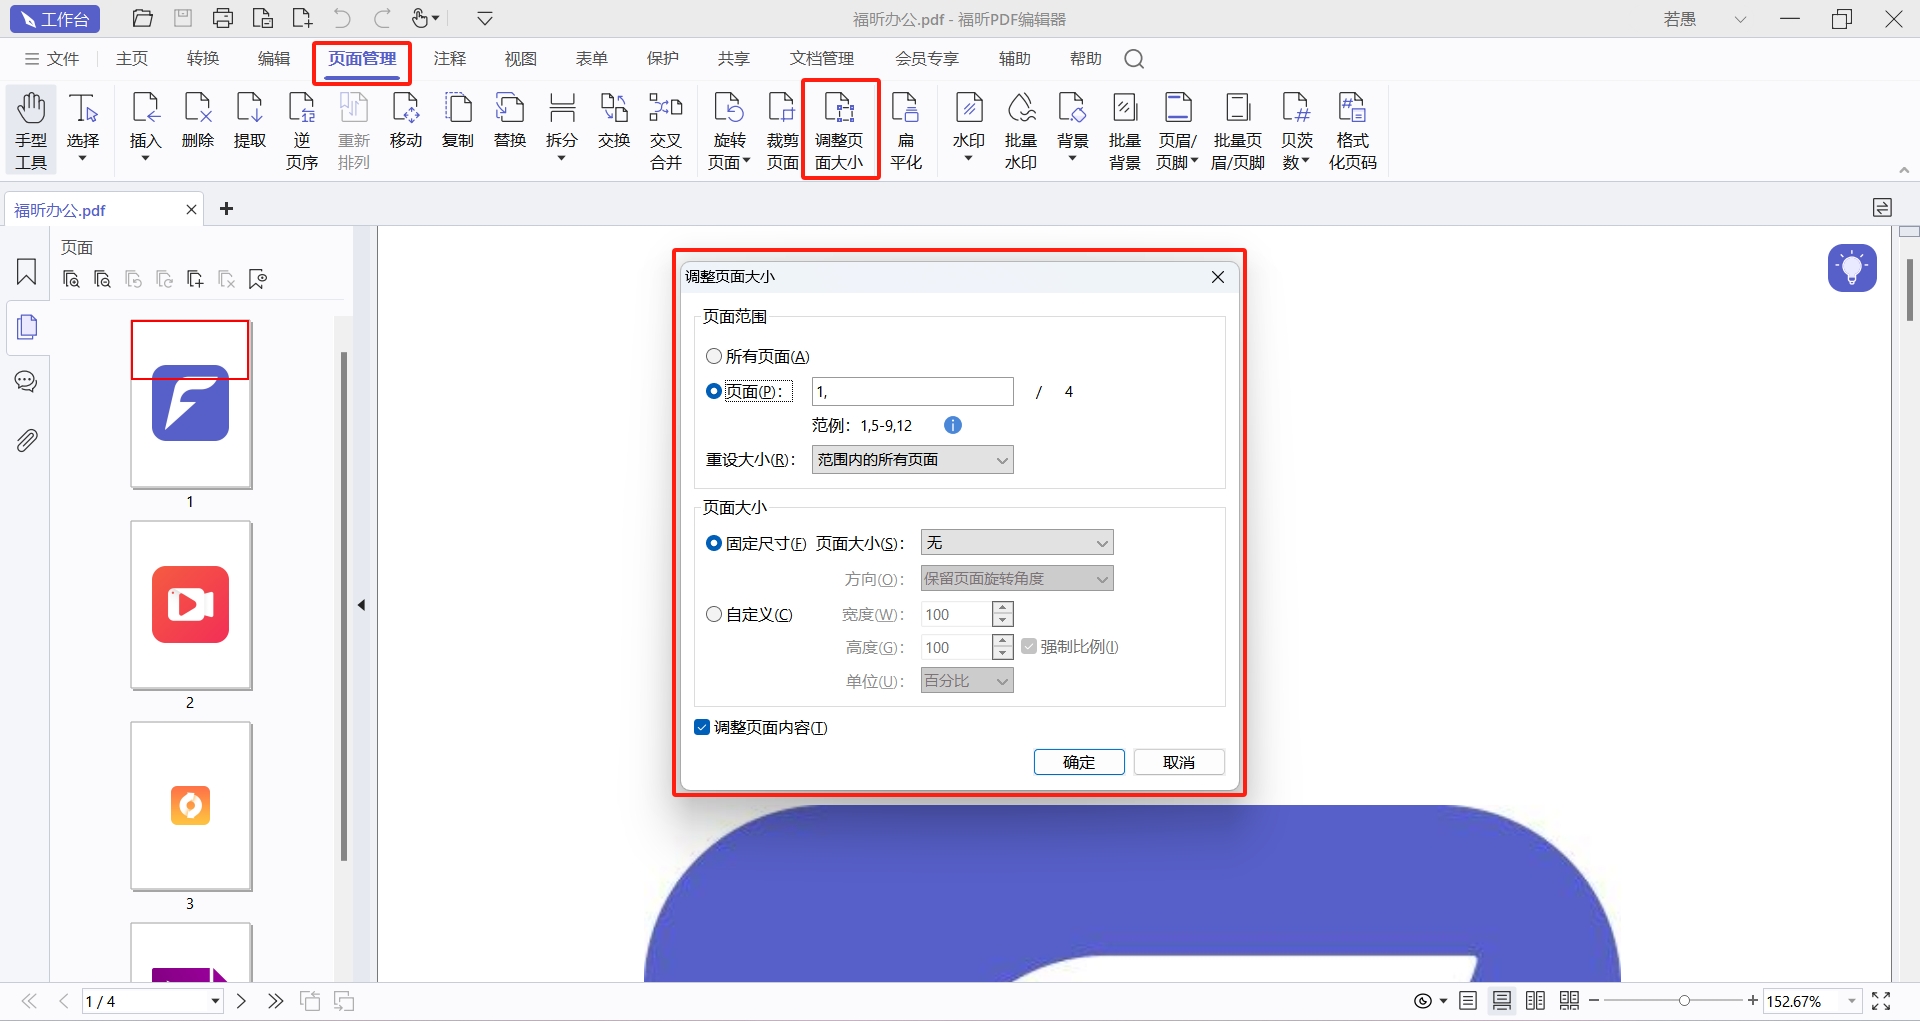Open the 保护 ribbon tab
1920x1021 pixels.
click(x=662, y=58)
